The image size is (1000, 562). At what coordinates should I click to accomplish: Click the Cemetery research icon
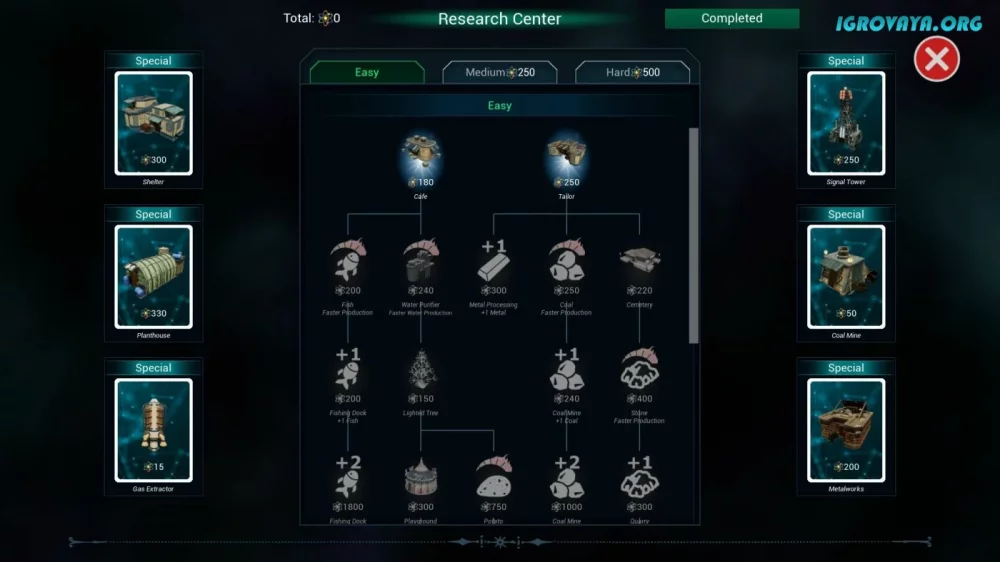(640, 260)
